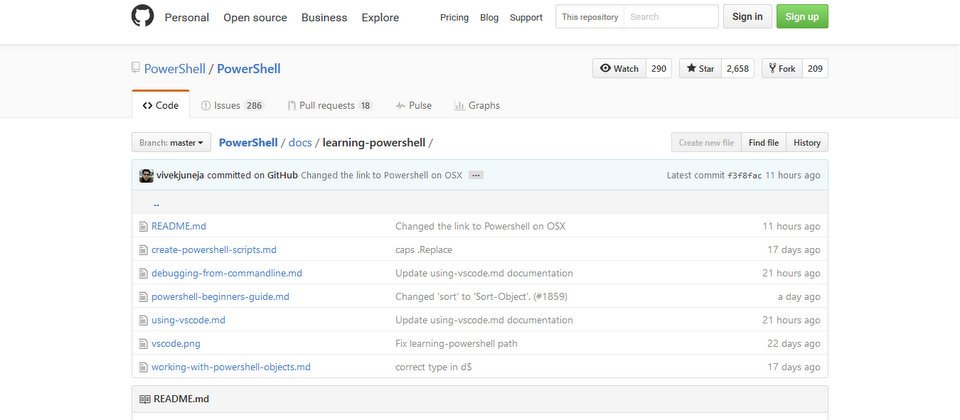Open the Personal menu item
Image resolution: width=960 pixels, height=420 pixels.
[187, 18]
